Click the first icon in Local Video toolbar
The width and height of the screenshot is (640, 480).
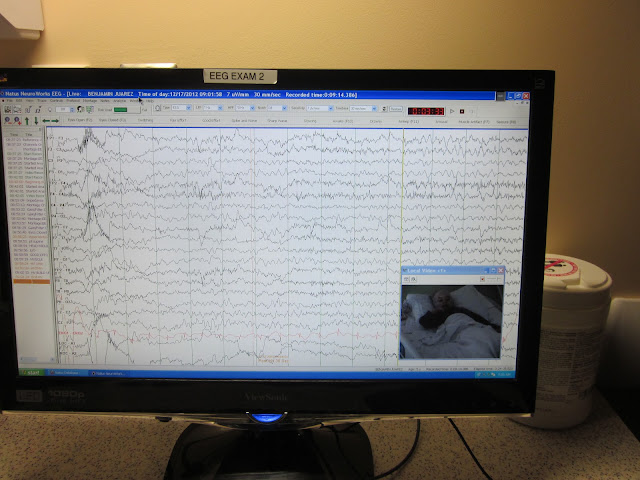tap(406, 279)
